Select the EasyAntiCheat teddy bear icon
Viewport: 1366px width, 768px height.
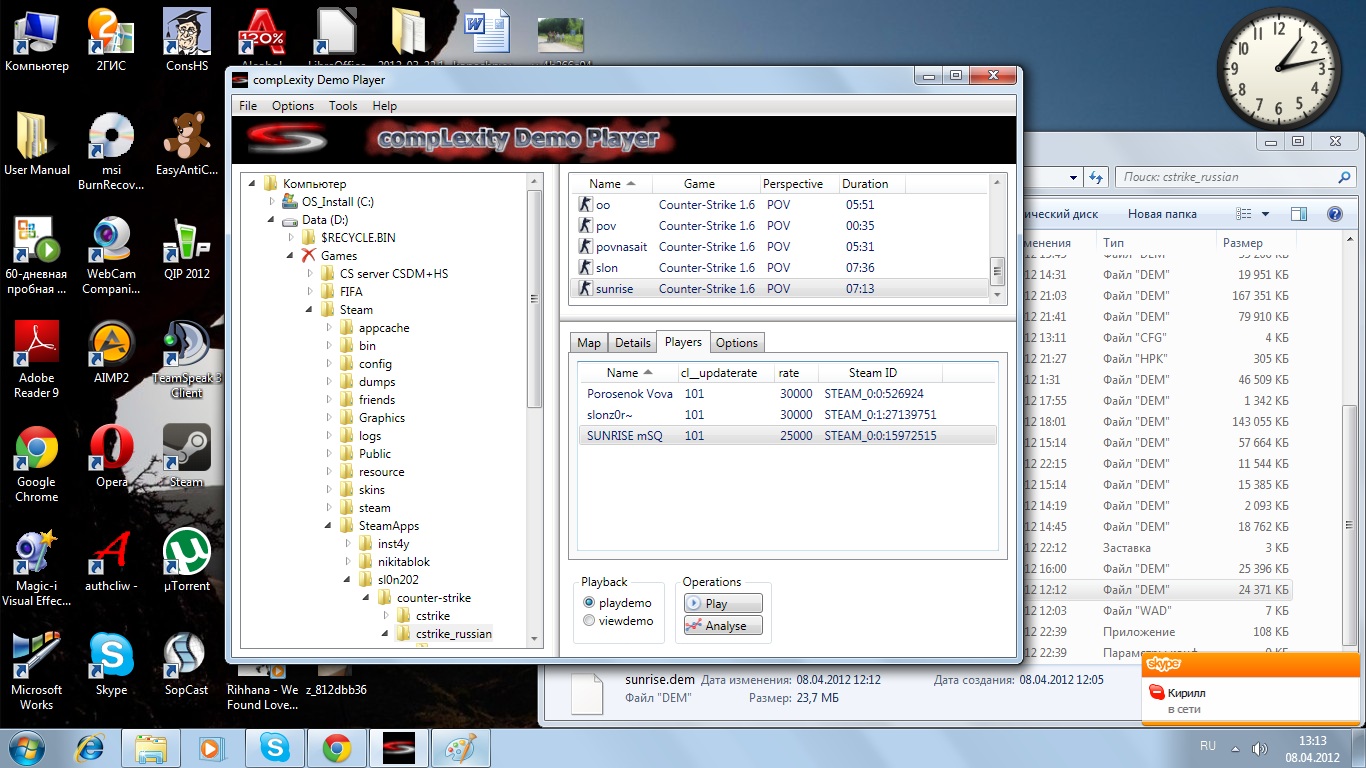[187, 144]
